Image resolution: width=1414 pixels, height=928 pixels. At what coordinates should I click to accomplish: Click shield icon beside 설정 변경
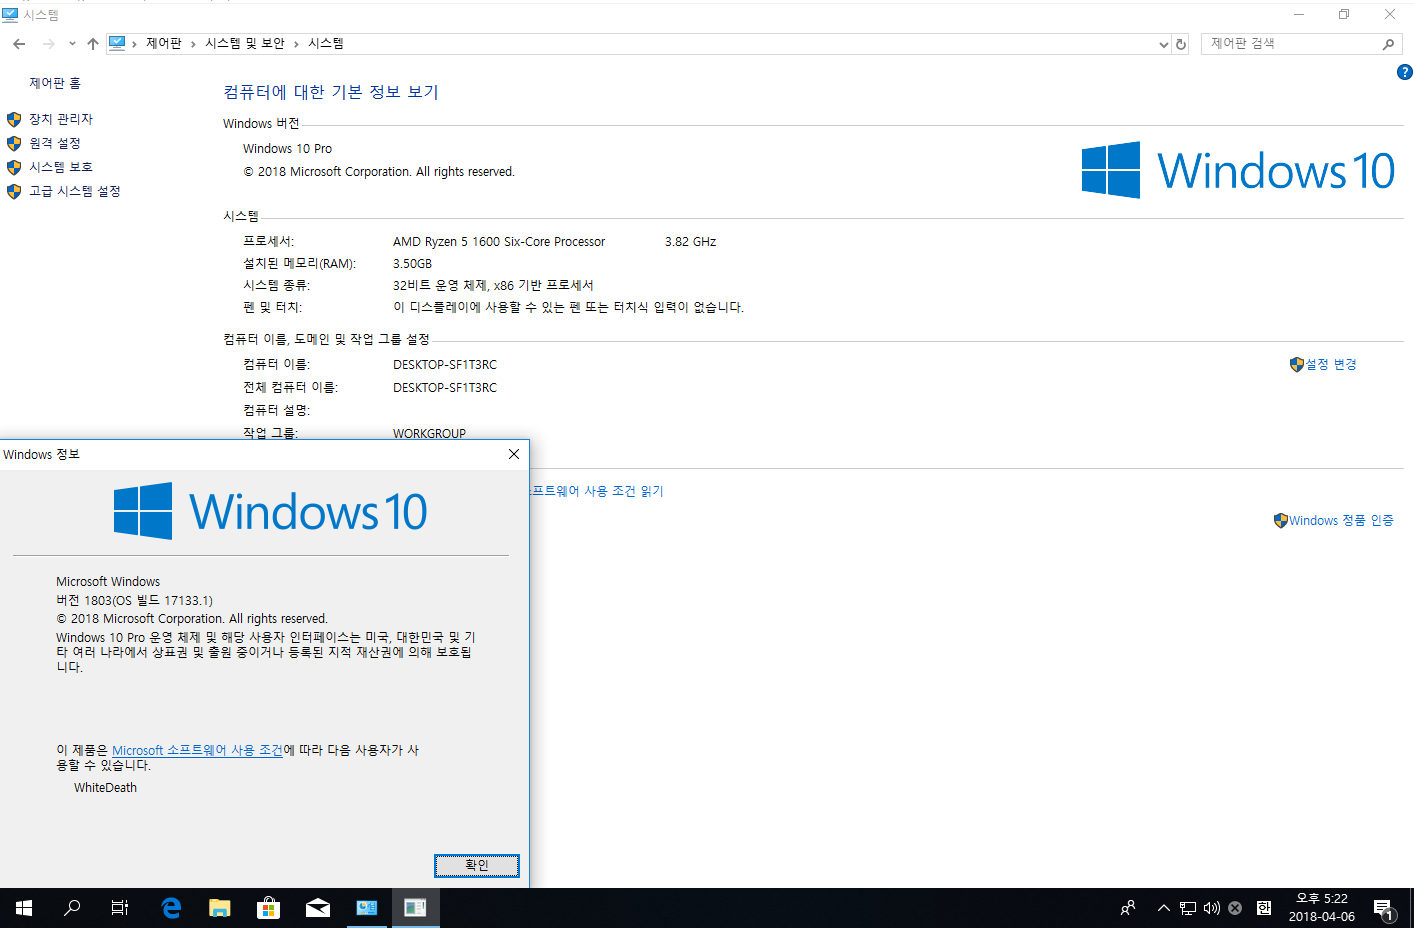click(1297, 364)
